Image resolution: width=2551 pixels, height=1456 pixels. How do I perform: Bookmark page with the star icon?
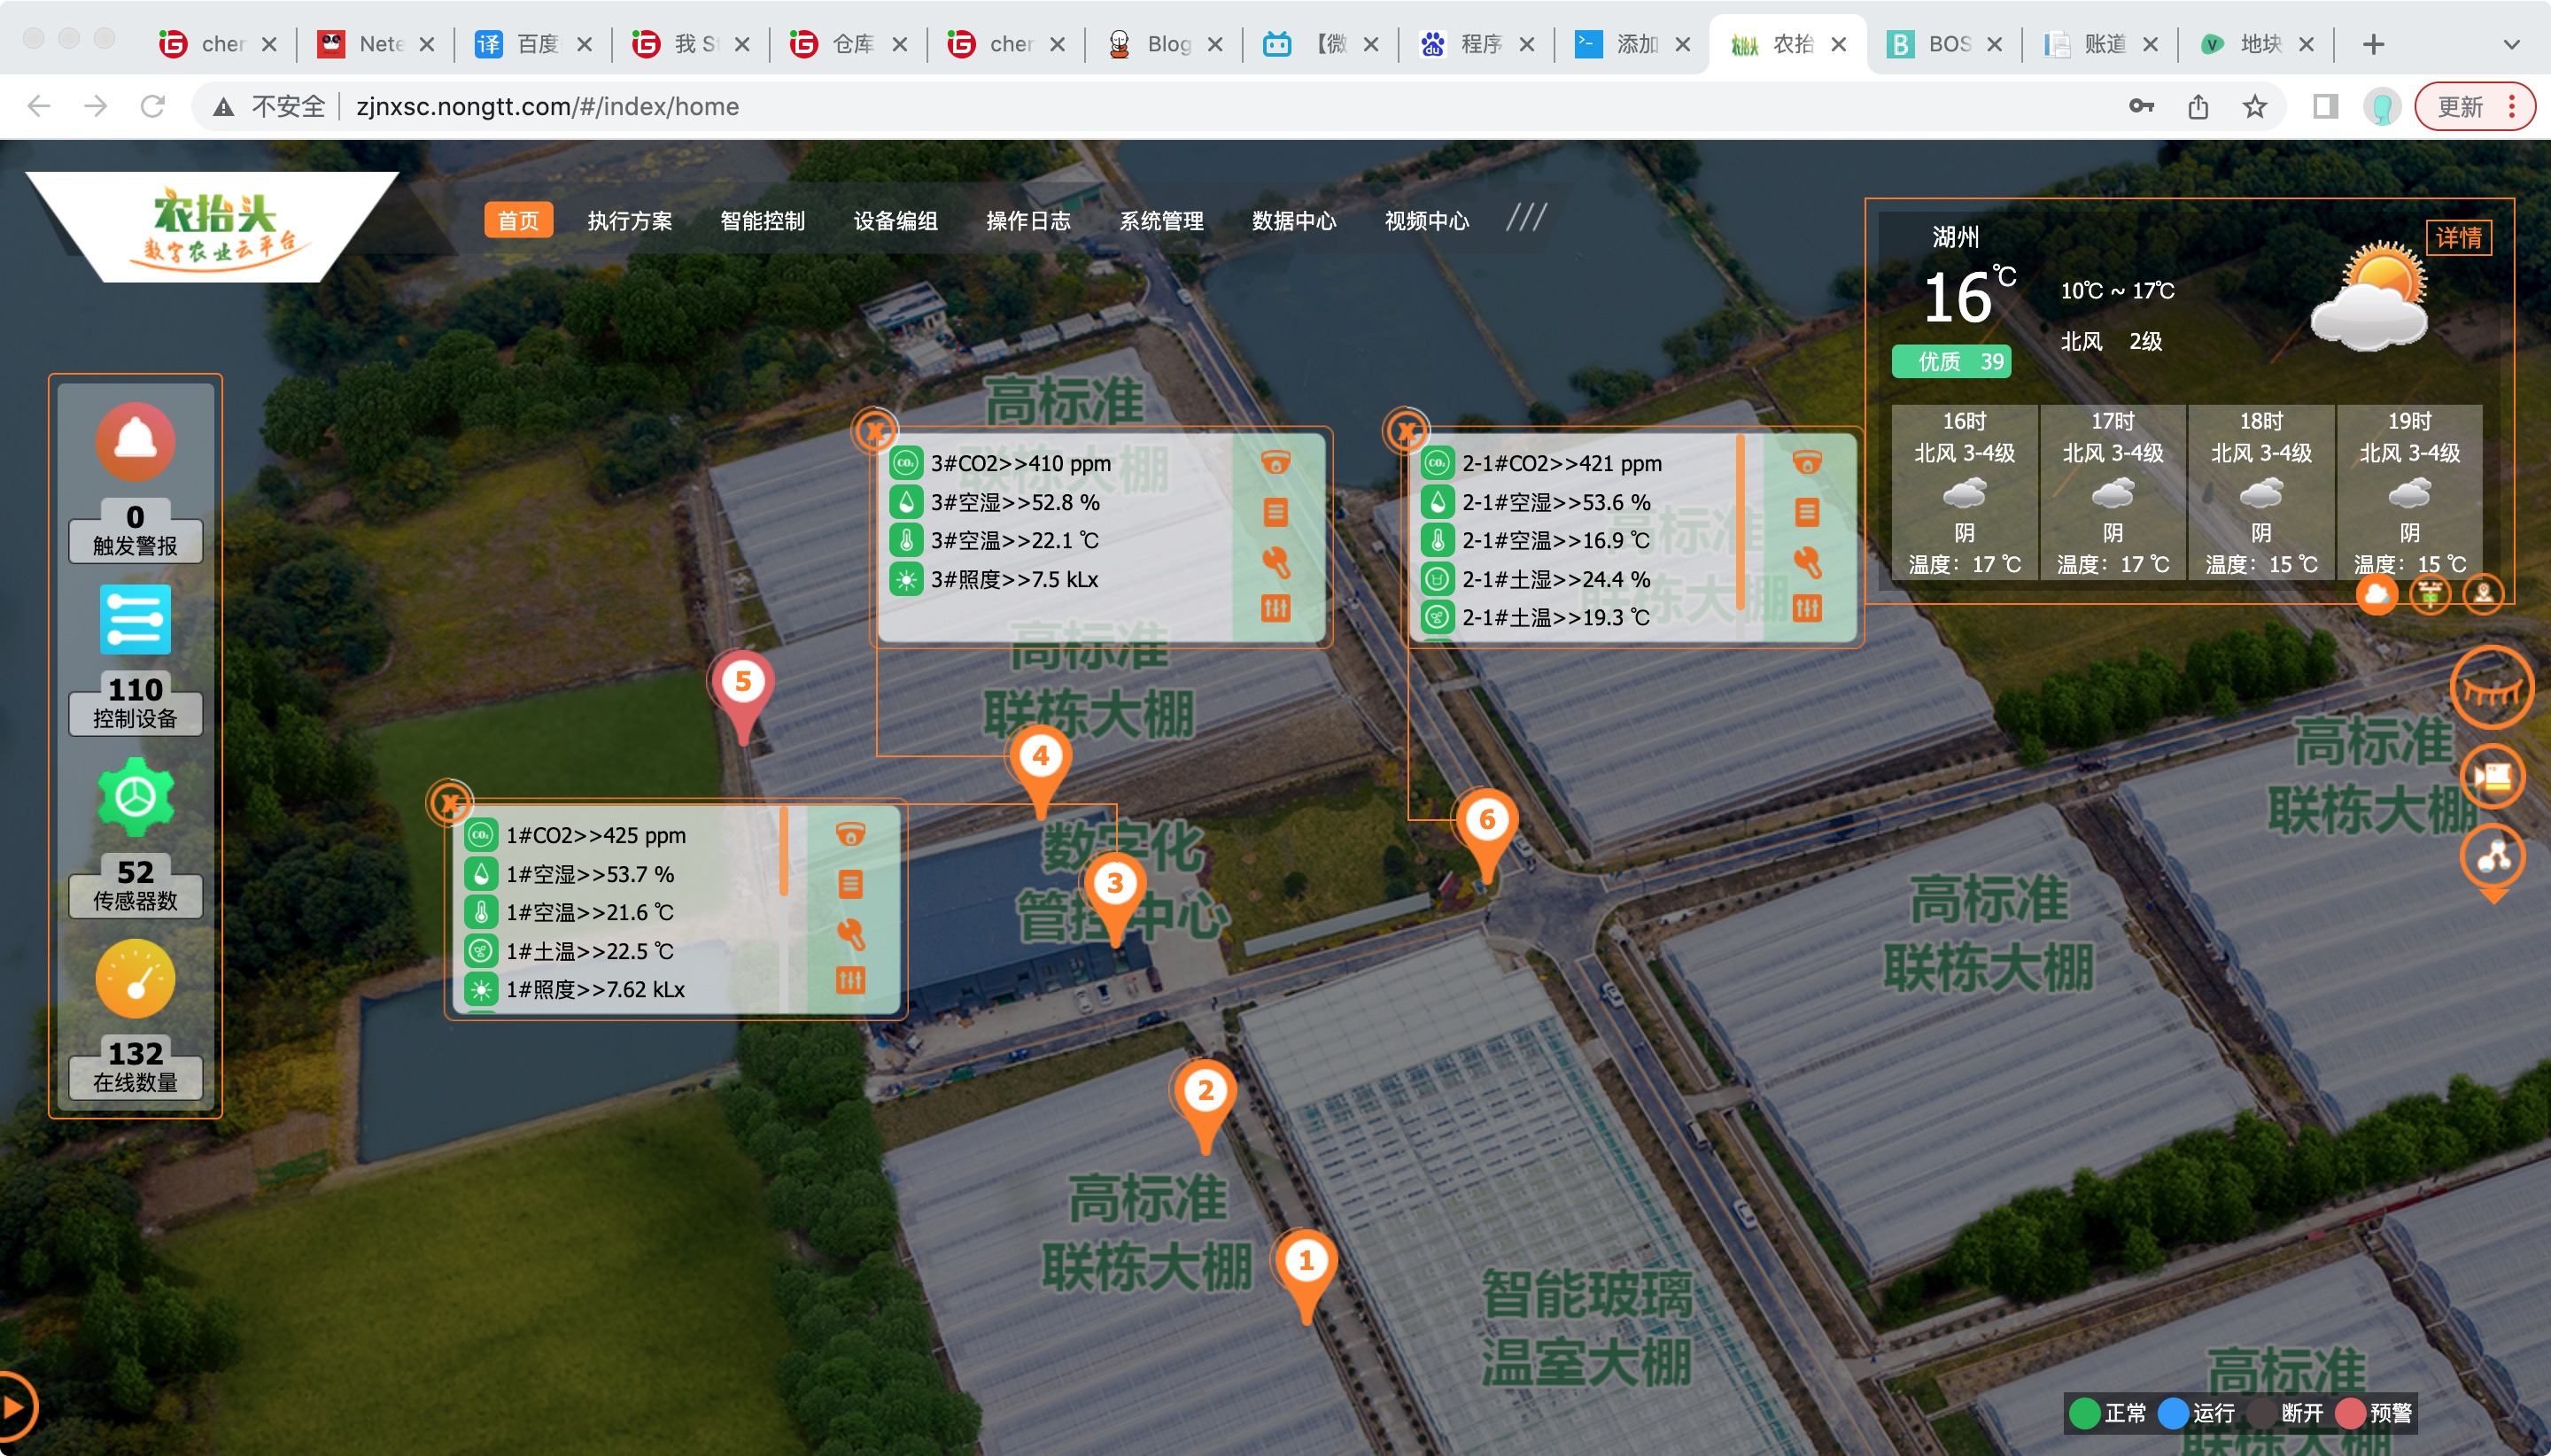2254,106
